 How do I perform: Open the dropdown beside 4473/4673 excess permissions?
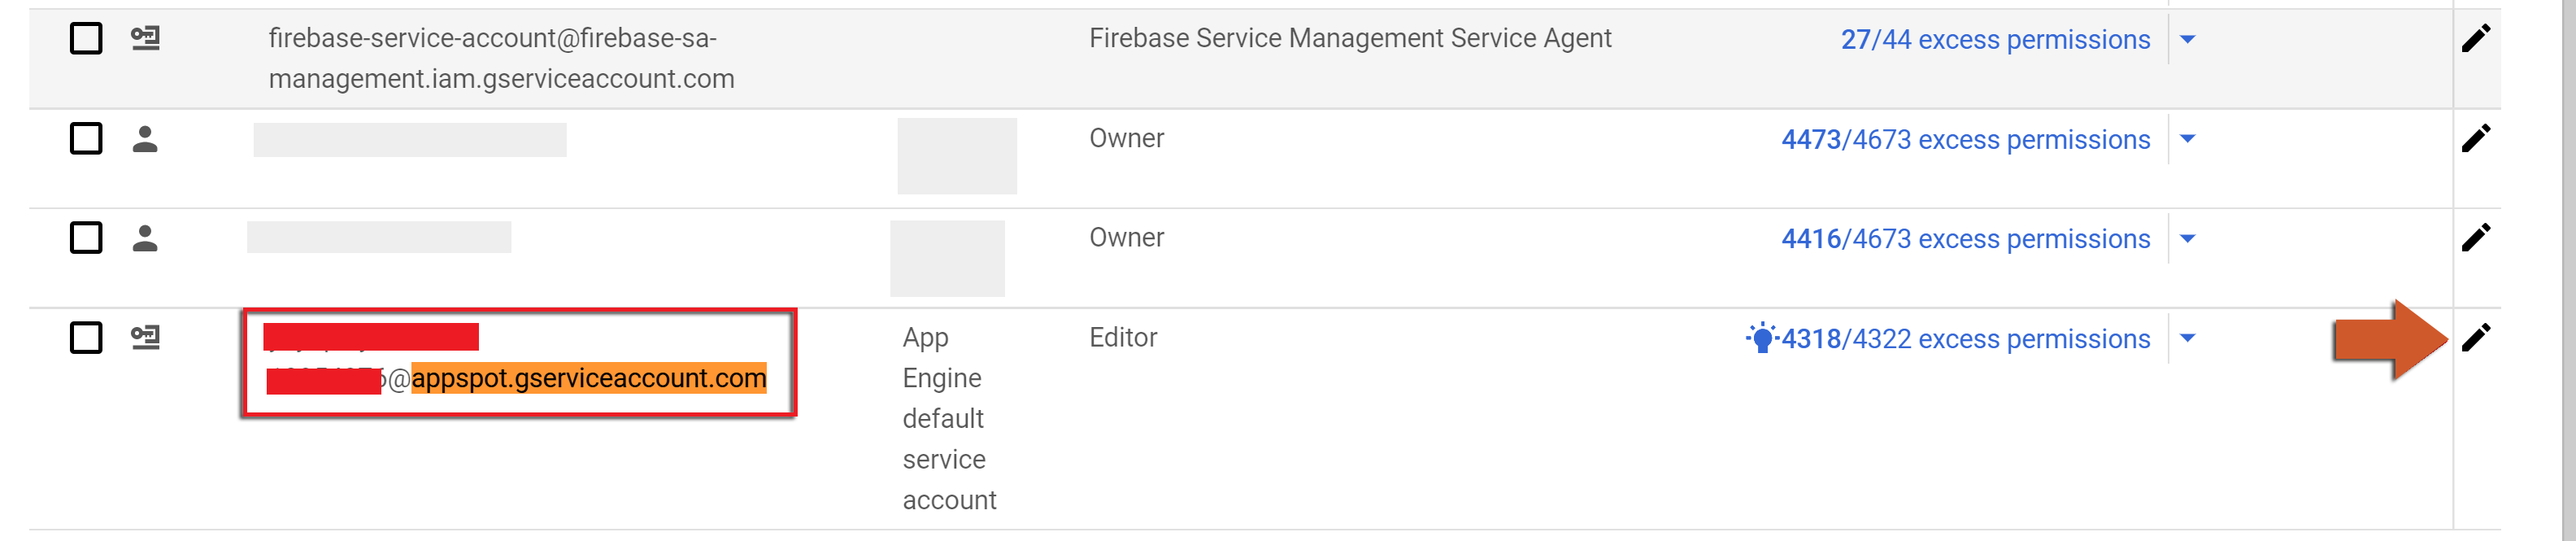pyautogui.click(x=2187, y=139)
